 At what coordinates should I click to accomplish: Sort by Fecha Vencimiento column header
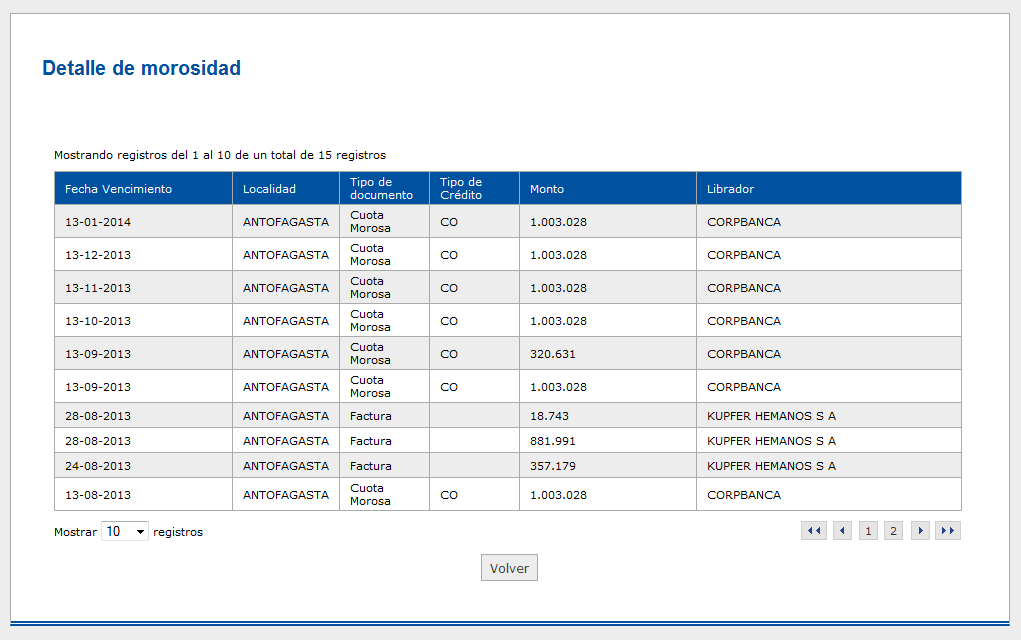143,189
